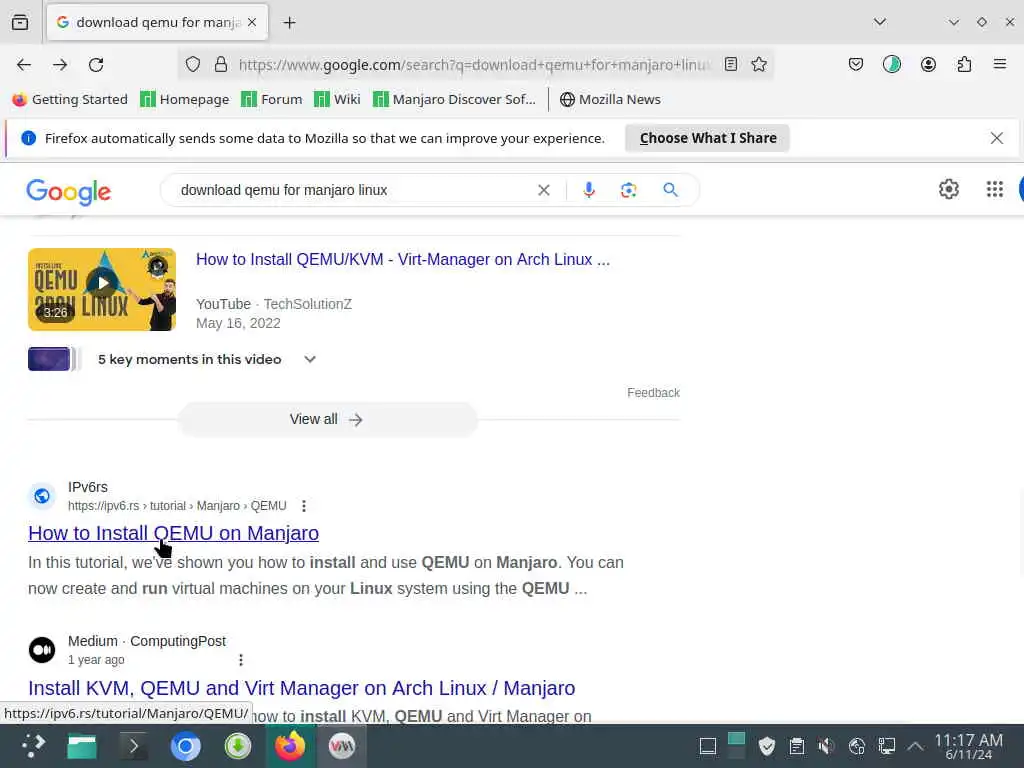
Task: Open the application launcher in the taskbar
Action: click(x=32, y=746)
